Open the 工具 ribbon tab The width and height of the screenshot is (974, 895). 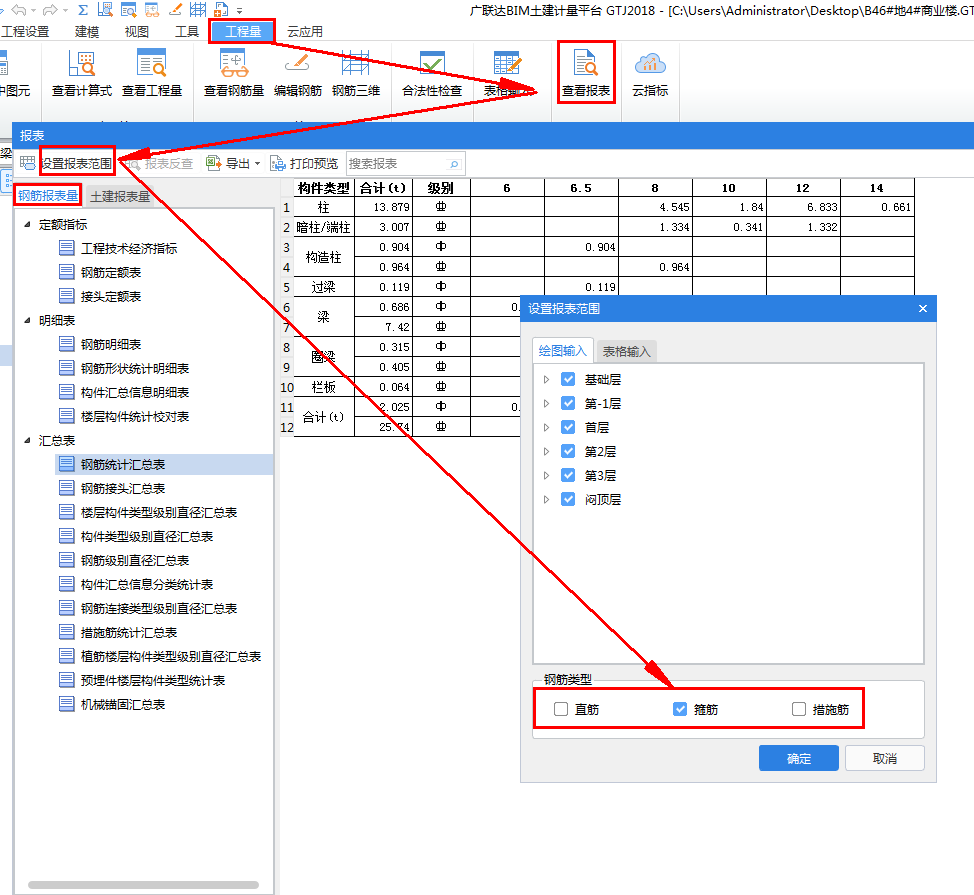tap(186, 32)
